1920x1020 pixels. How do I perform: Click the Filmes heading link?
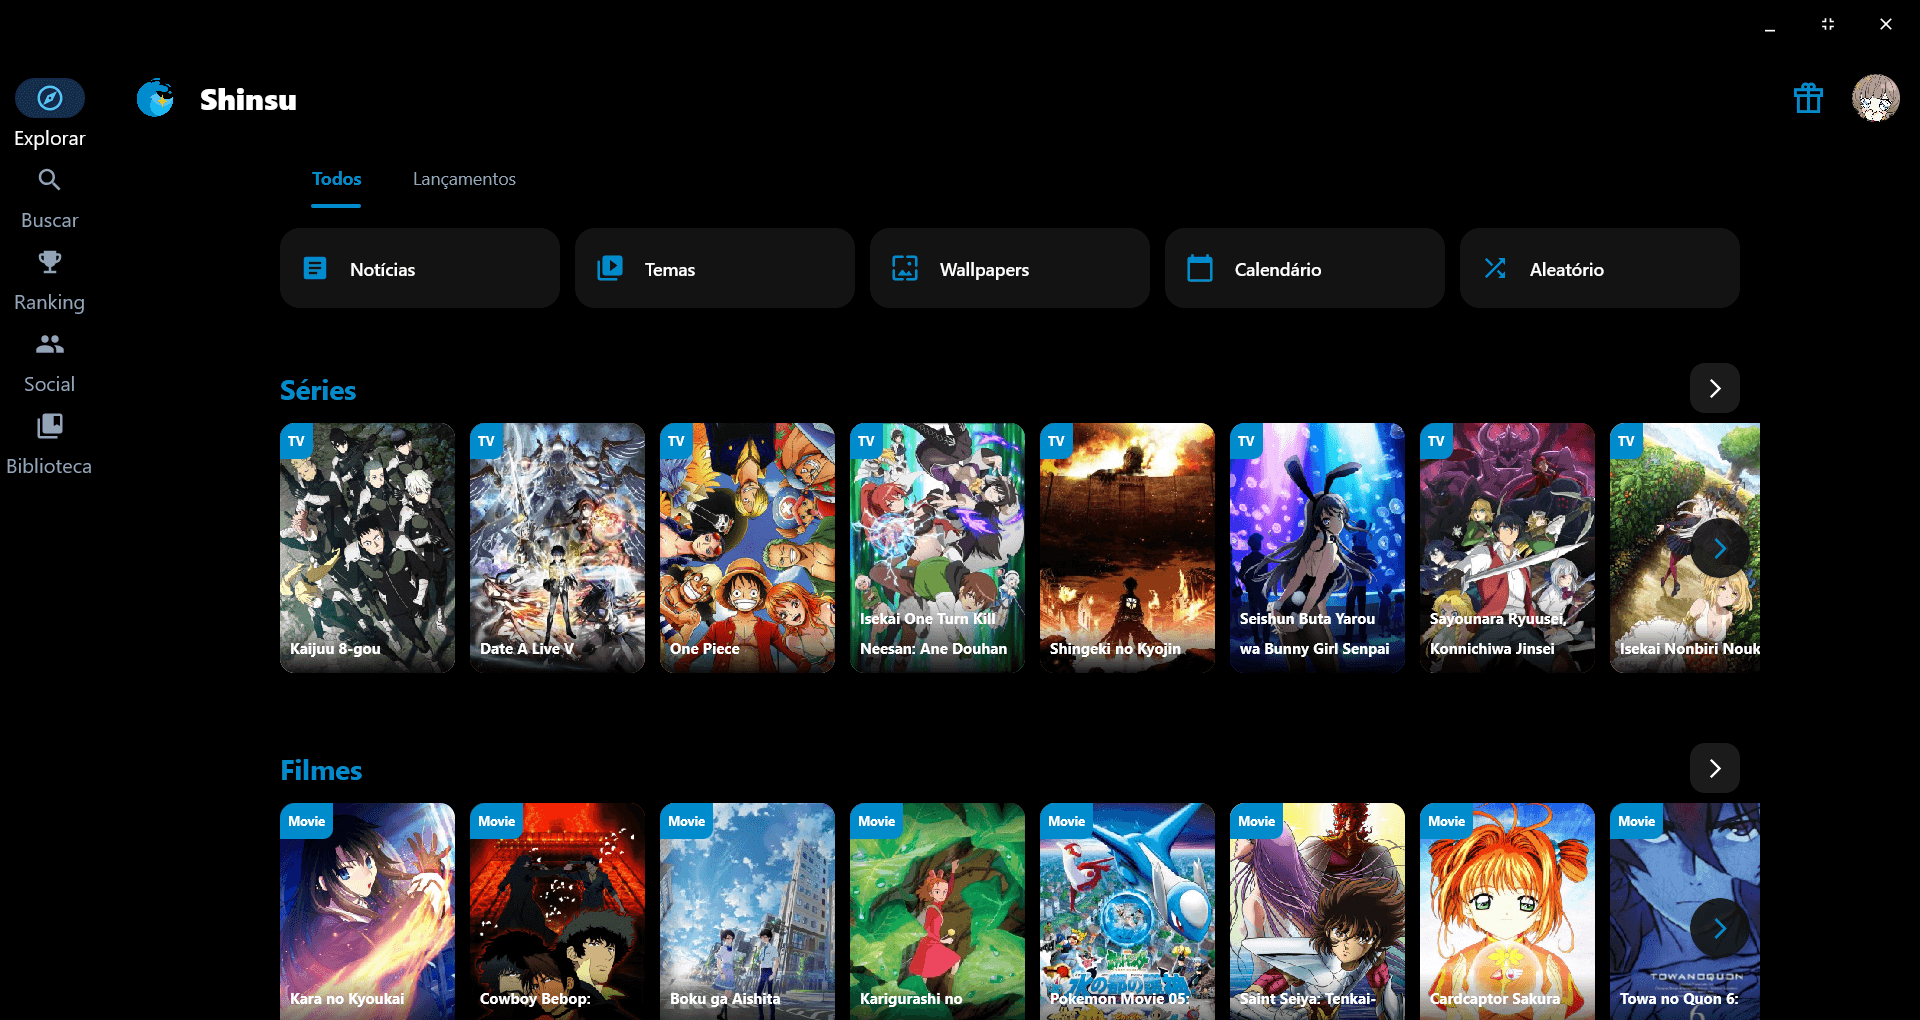click(x=321, y=770)
